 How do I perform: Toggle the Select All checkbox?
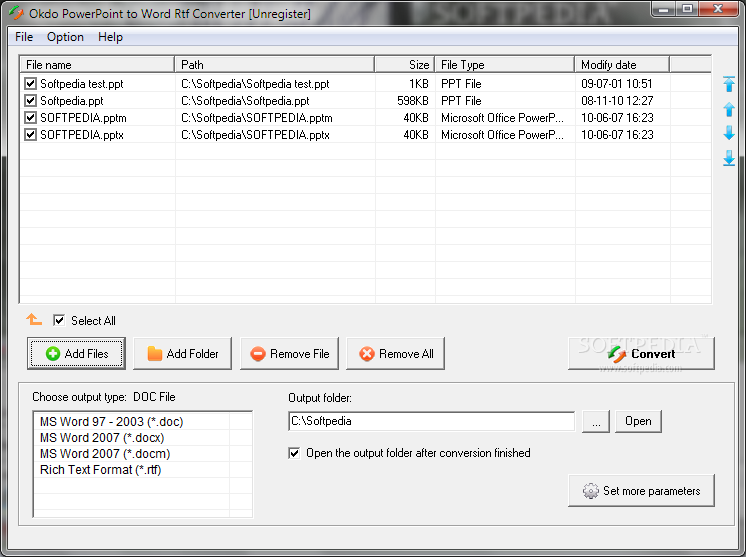coord(59,321)
